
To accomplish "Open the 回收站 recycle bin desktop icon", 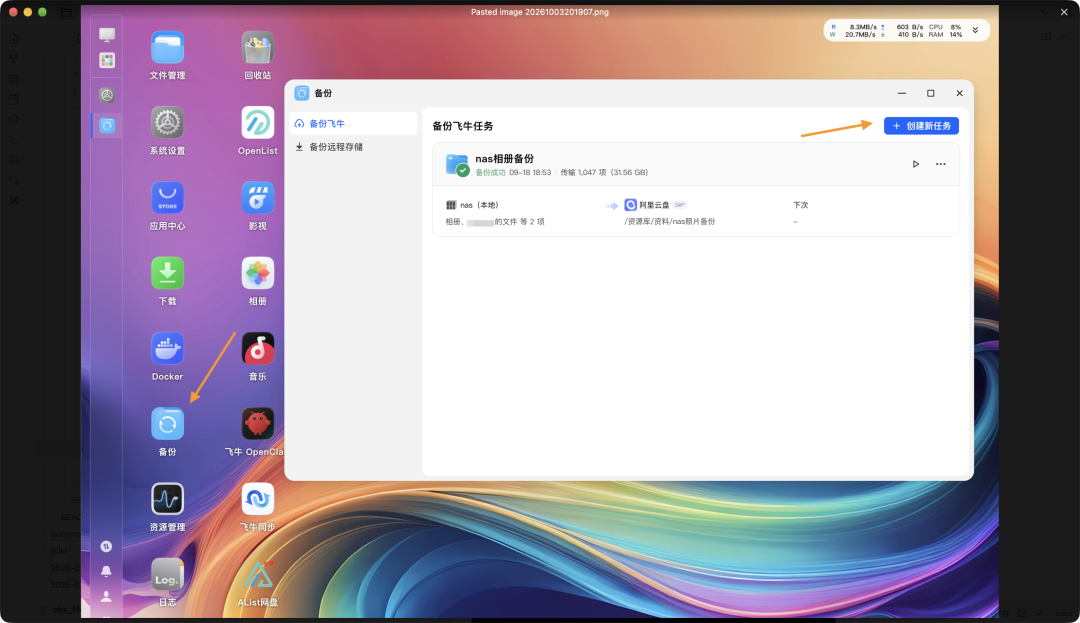I will pyautogui.click(x=258, y=48).
